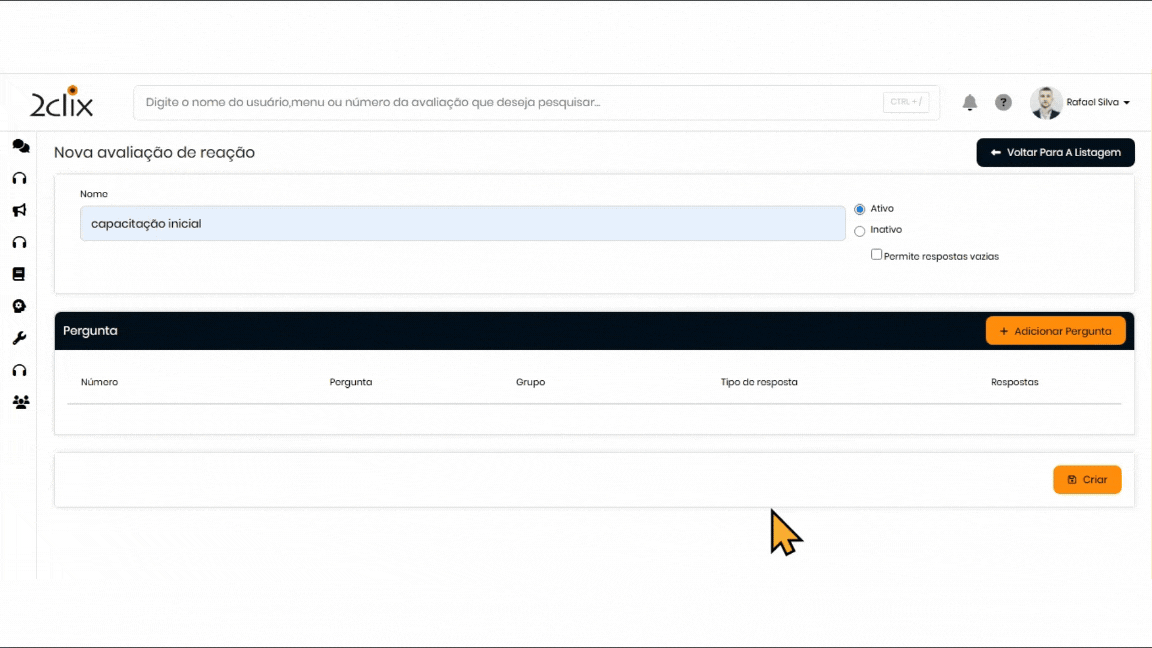1152x648 pixels.
Task: Click headset icon between chat and megaphone
Action: point(19,178)
